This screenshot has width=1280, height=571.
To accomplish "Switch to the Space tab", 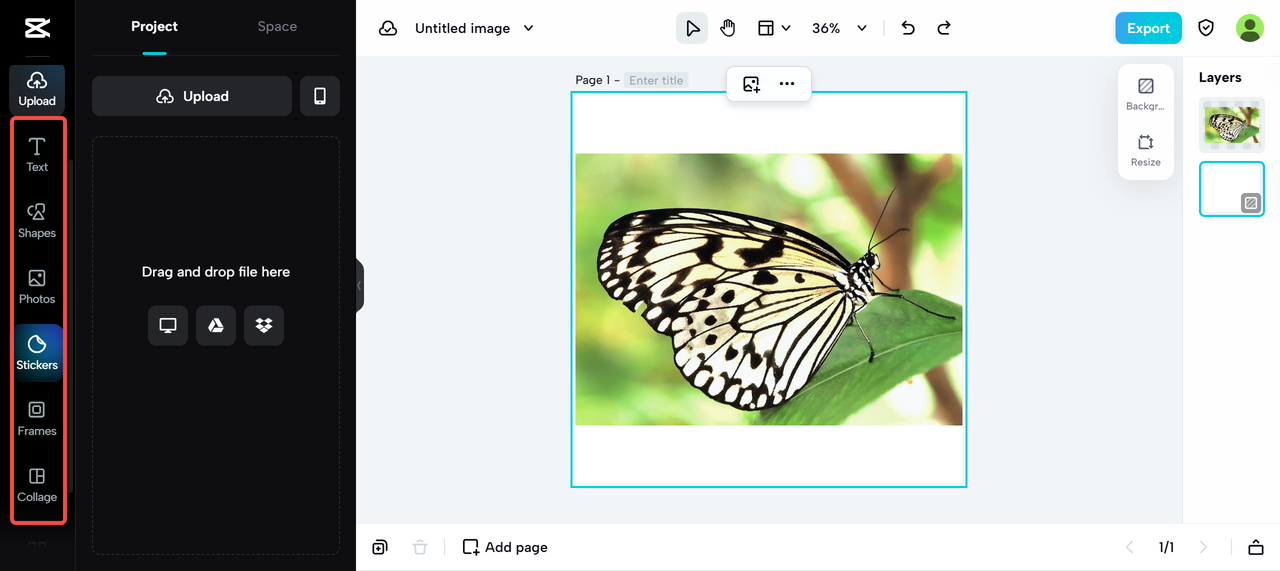I will (277, 27).
